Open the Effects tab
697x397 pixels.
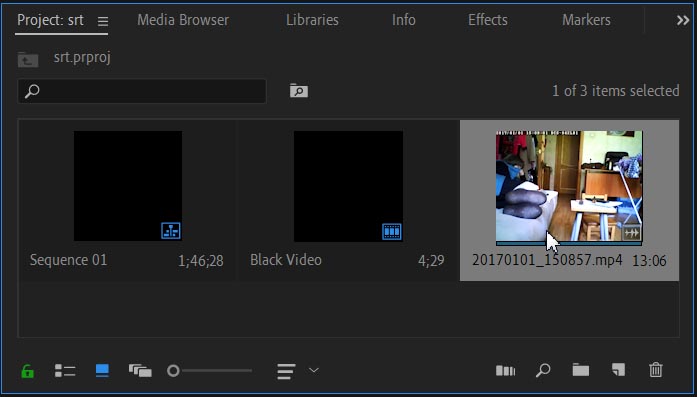(488, 20)
